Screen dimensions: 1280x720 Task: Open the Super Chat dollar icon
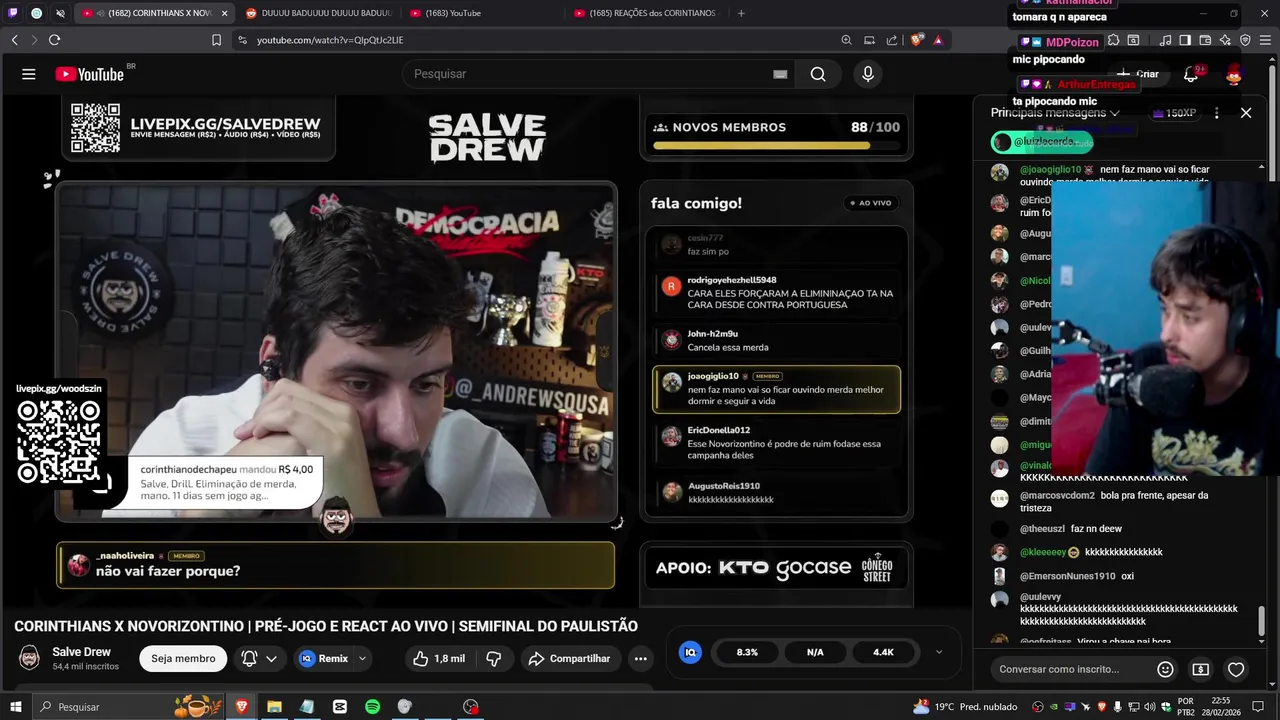[1201, 669]
